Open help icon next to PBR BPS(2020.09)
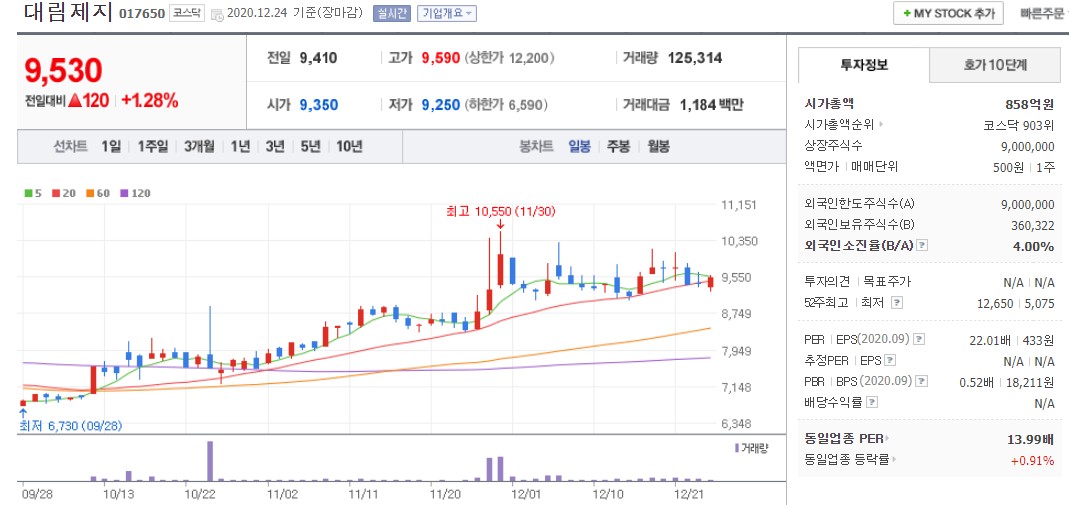Image resolution: width=1069 pixels, height=505 pixels. click(x=924, y=381)
